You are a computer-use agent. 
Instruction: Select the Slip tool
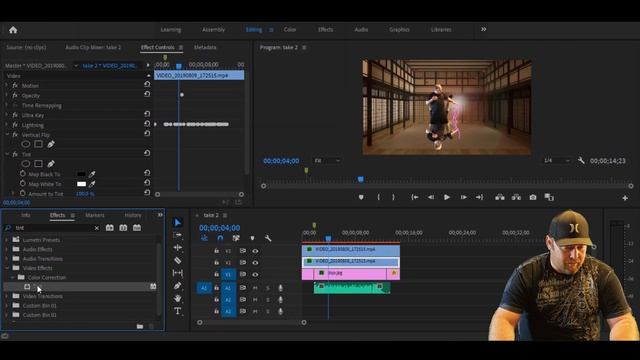click(x=178, y=273)
